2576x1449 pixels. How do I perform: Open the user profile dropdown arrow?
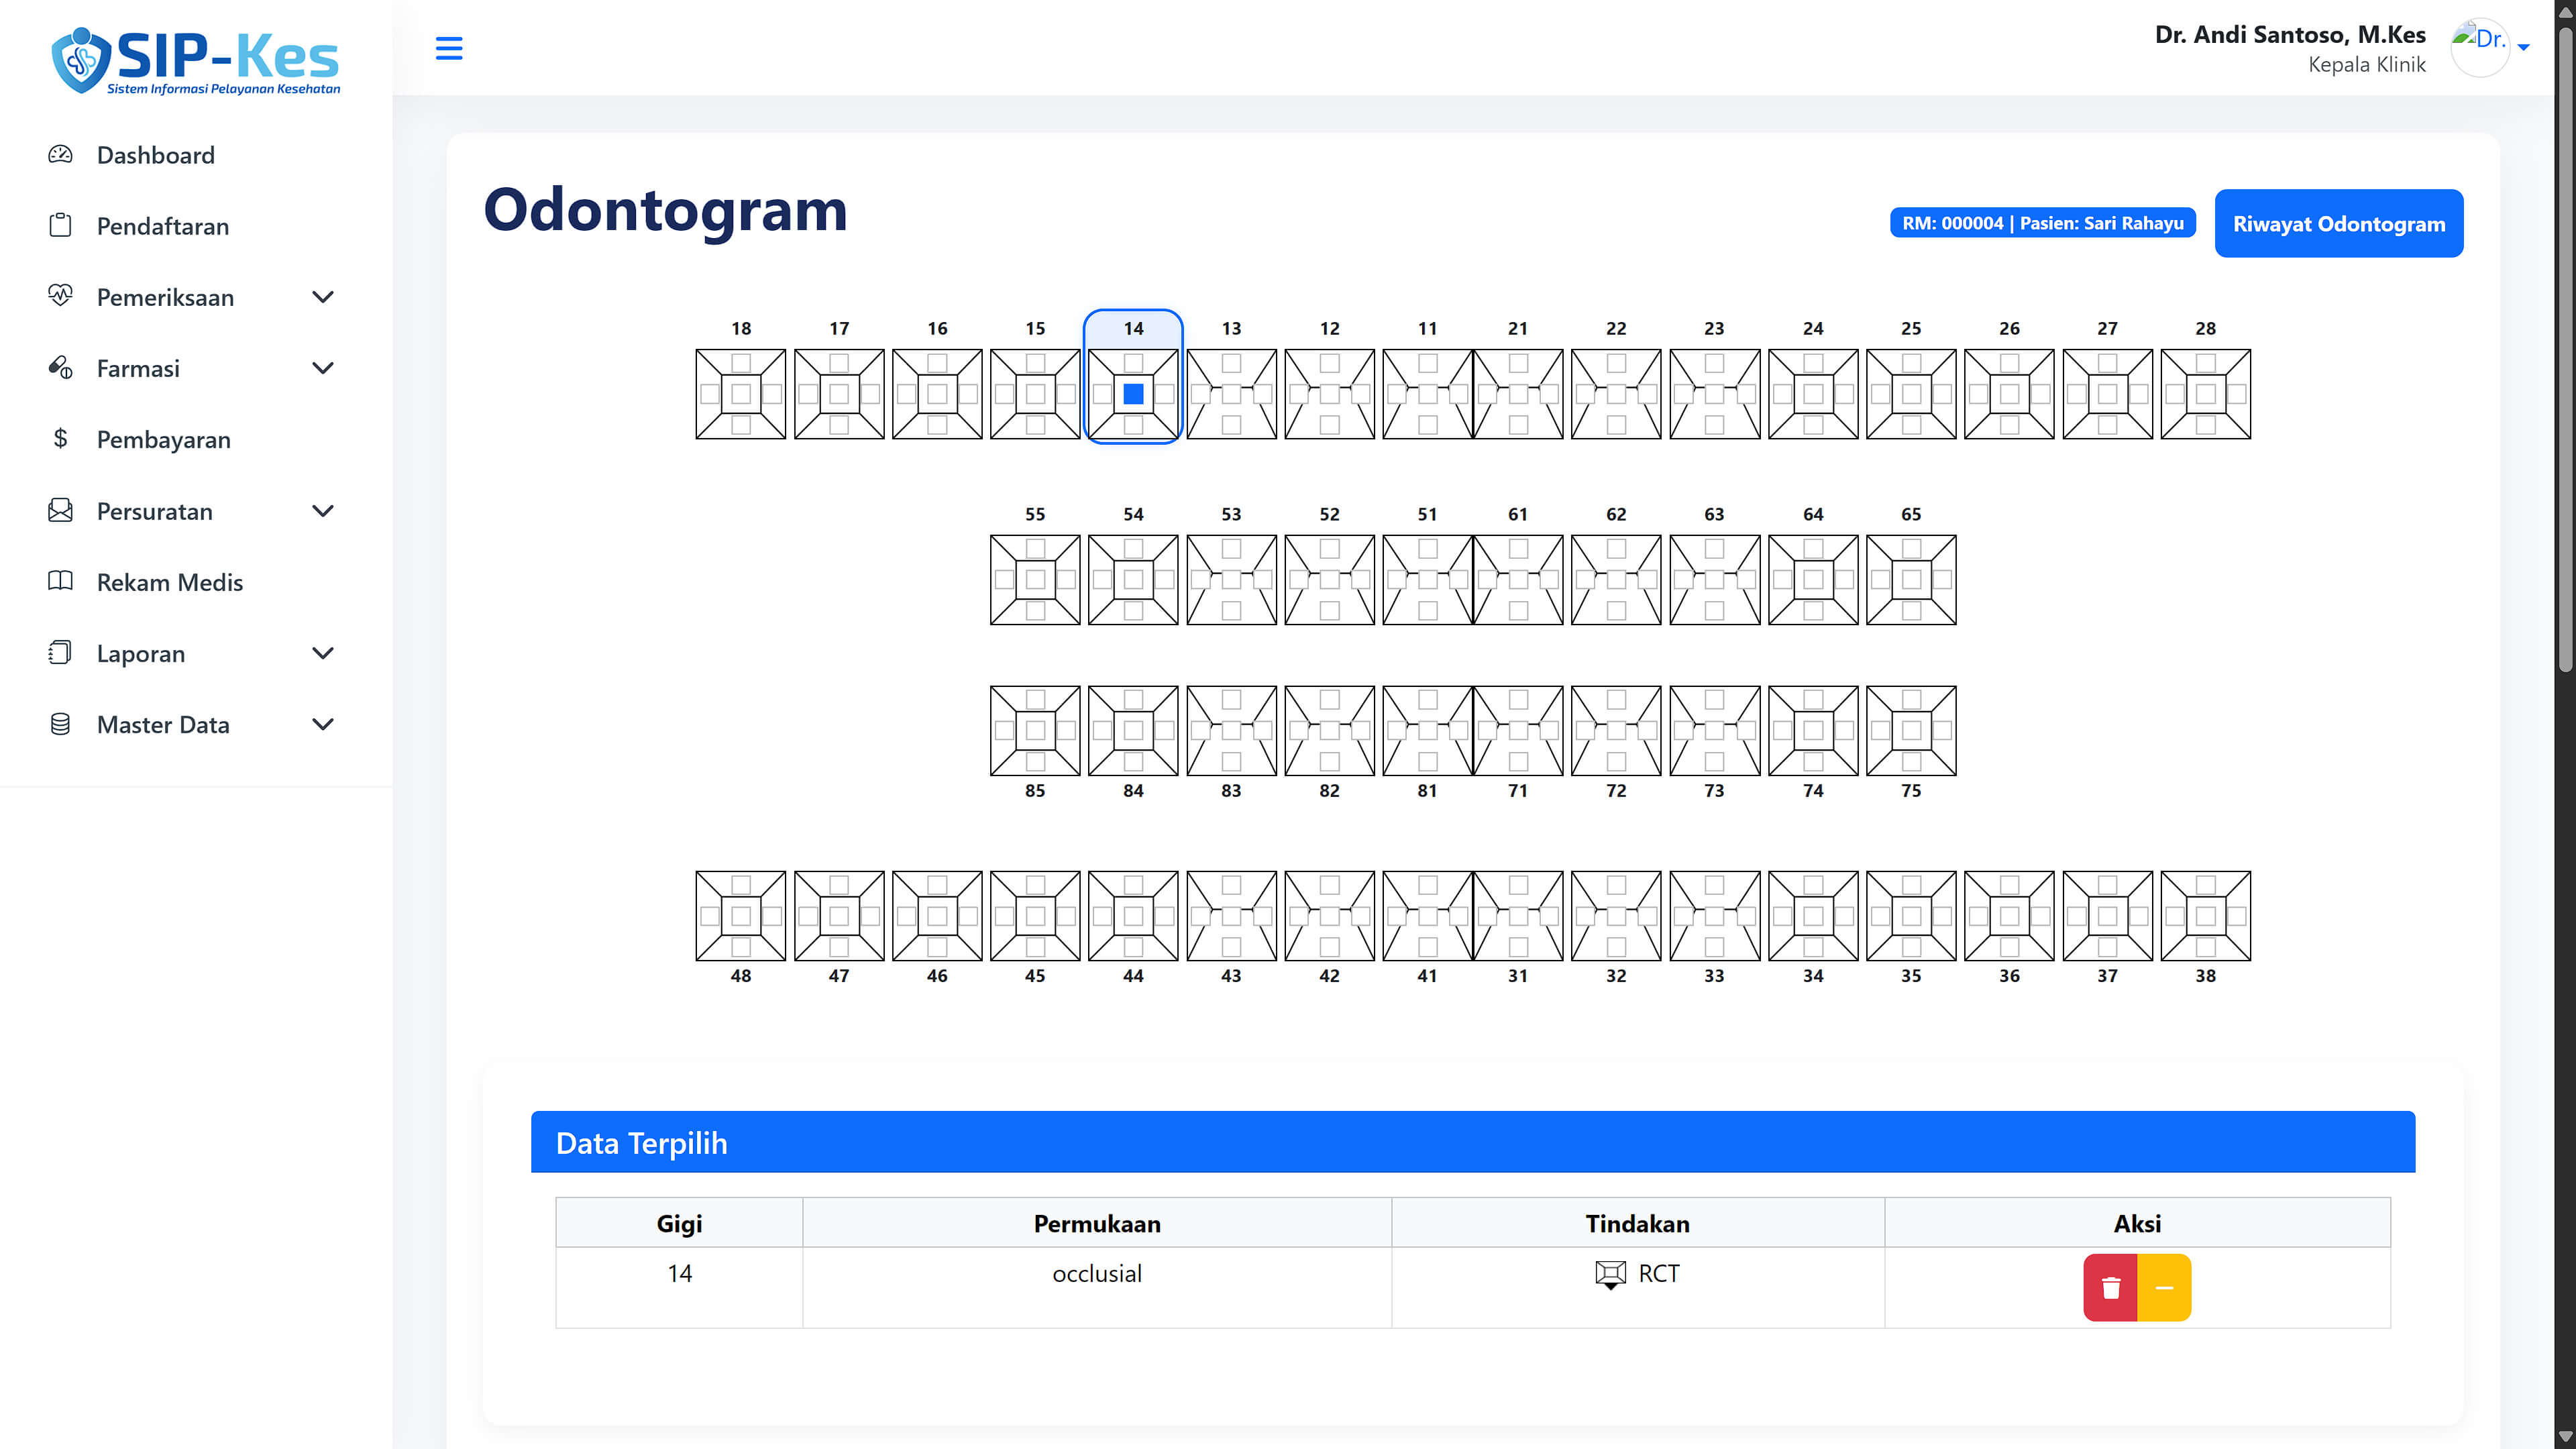click(x=2523, y=47)
